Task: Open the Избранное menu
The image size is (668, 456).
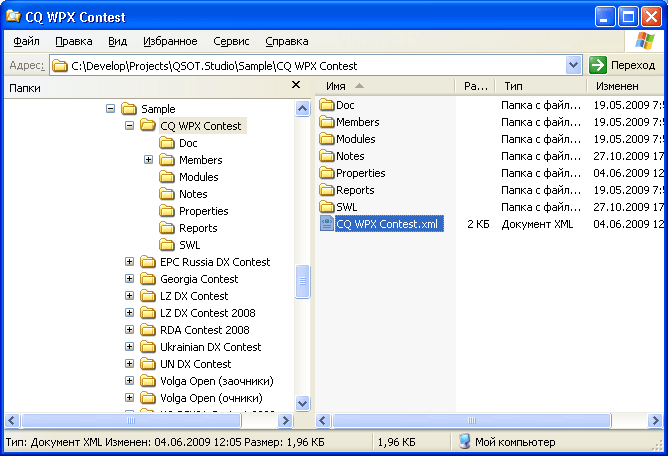Action: pos(170,41)
